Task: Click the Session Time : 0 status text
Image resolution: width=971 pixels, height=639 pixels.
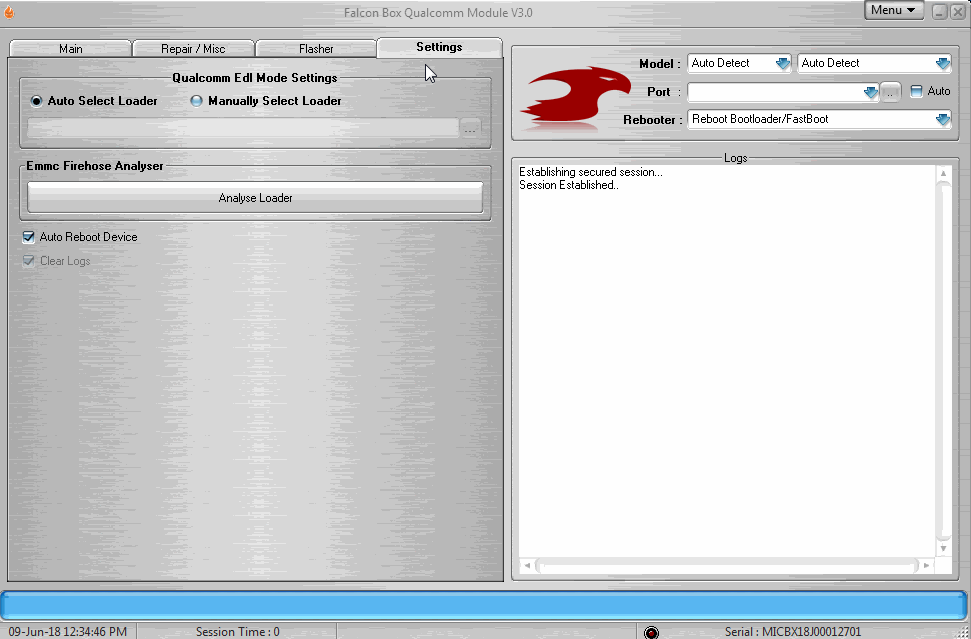Action: click(238, 632)
